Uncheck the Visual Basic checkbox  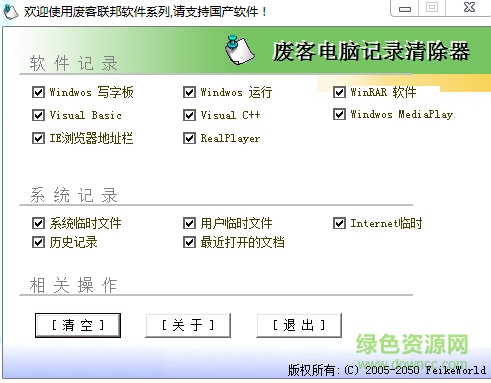pos(38,115)
